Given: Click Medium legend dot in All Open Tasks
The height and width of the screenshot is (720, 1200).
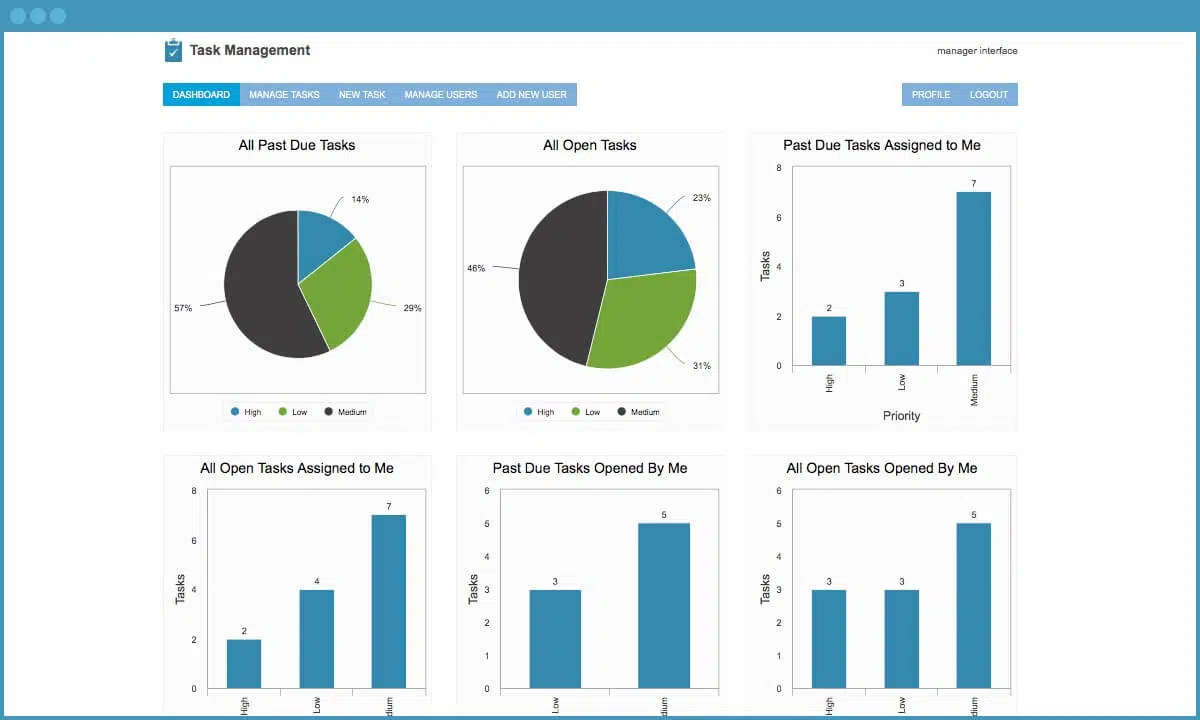Looking at the screenshot, I should (622, 412).
